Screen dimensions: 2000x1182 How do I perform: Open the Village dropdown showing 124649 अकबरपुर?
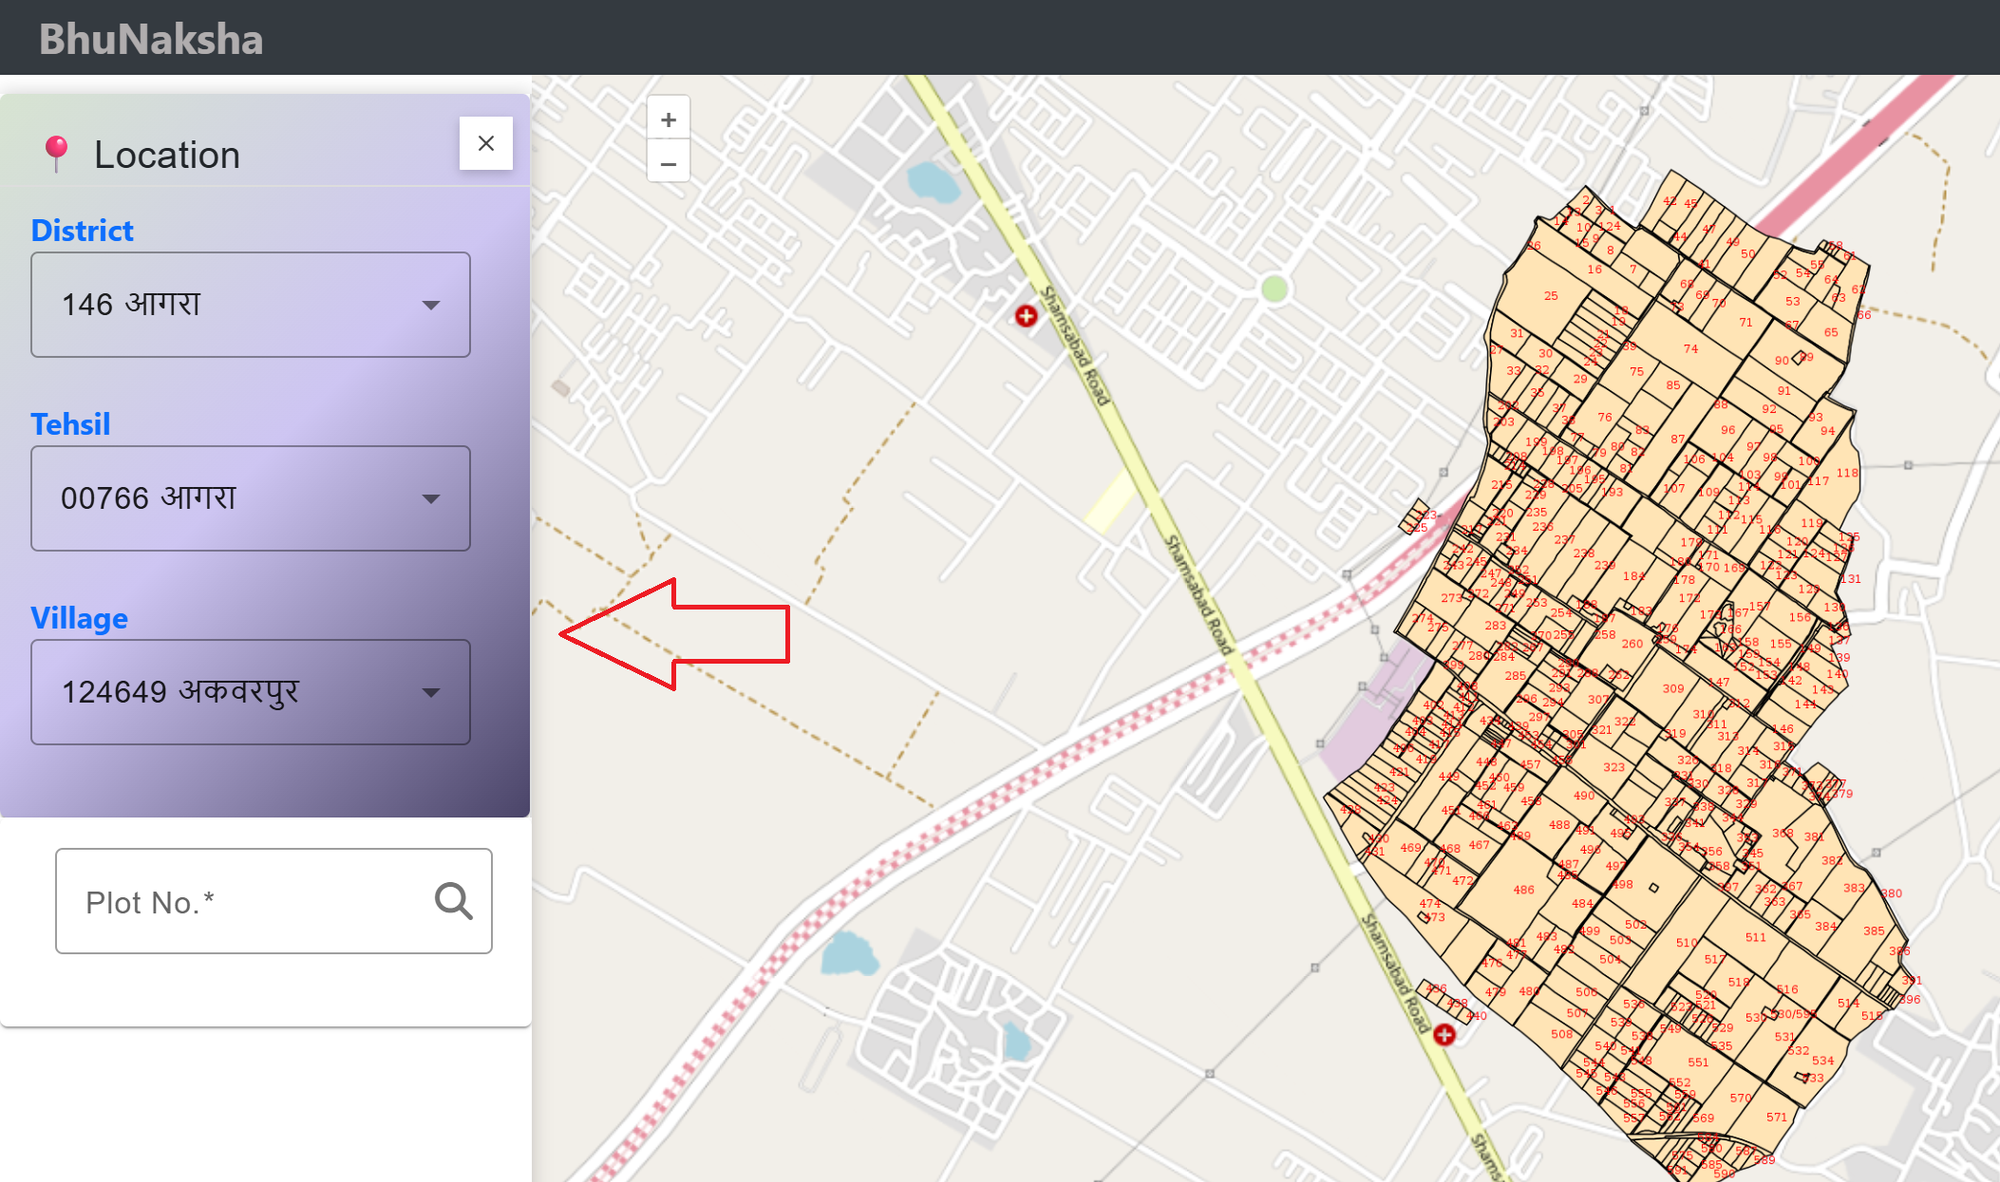click(250, 692)
